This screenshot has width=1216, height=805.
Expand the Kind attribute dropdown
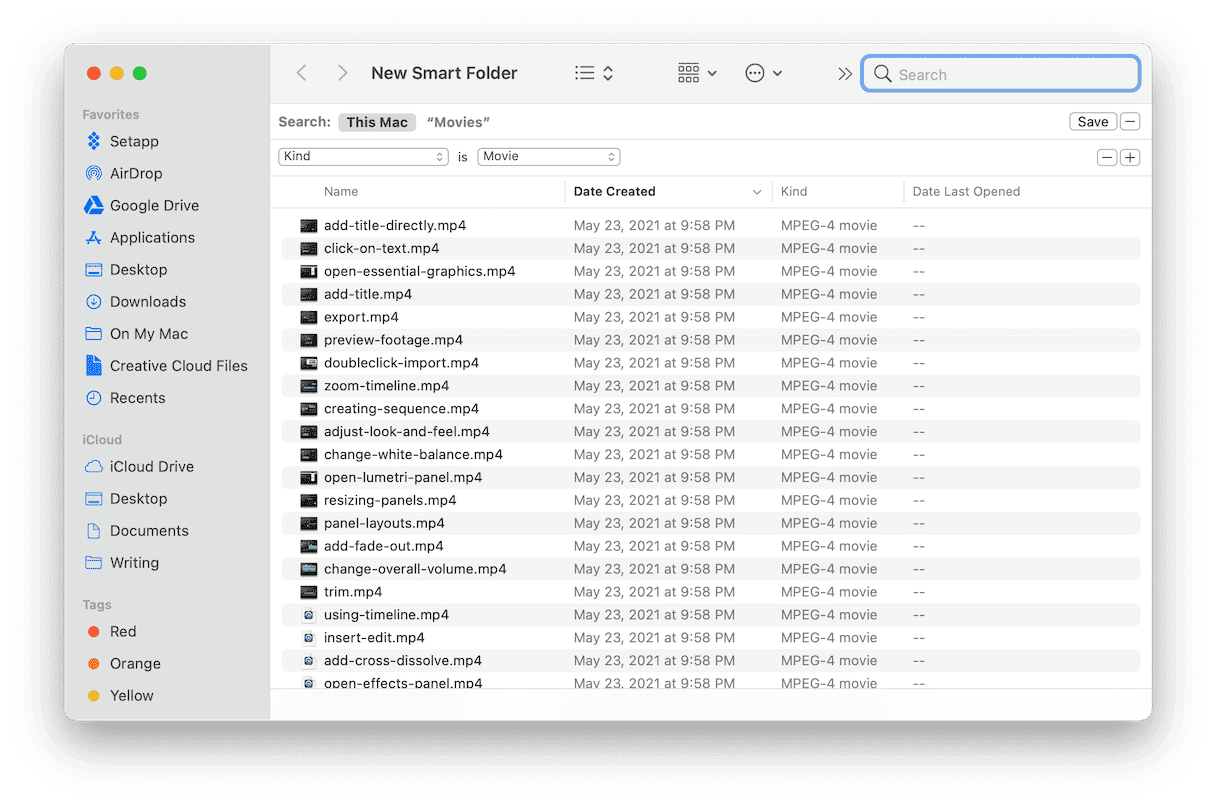[x=364, y=157]
